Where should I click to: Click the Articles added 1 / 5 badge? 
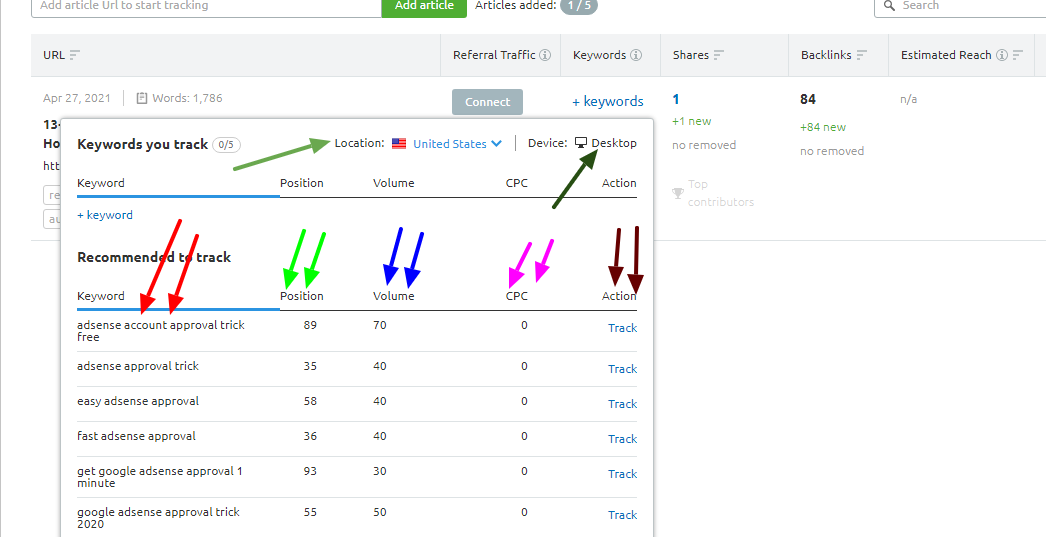(x=578, y=5)
